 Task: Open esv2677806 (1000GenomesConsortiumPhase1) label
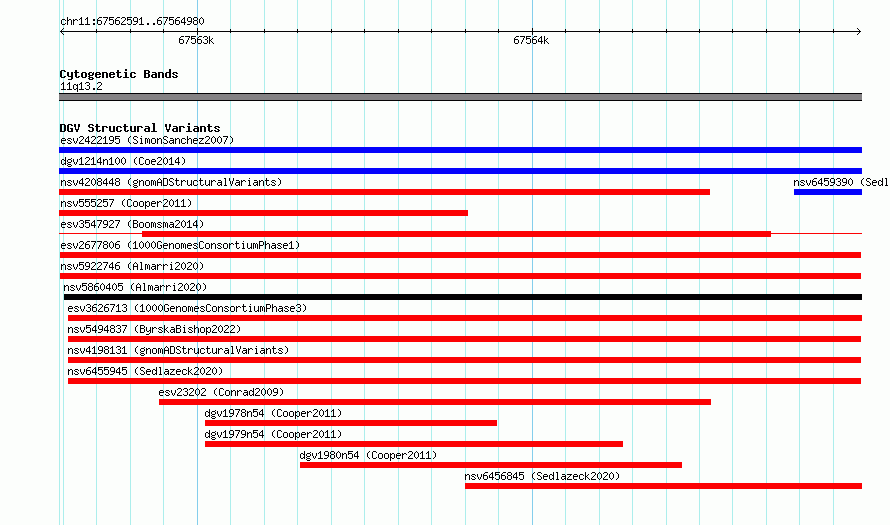pos(180,245)
